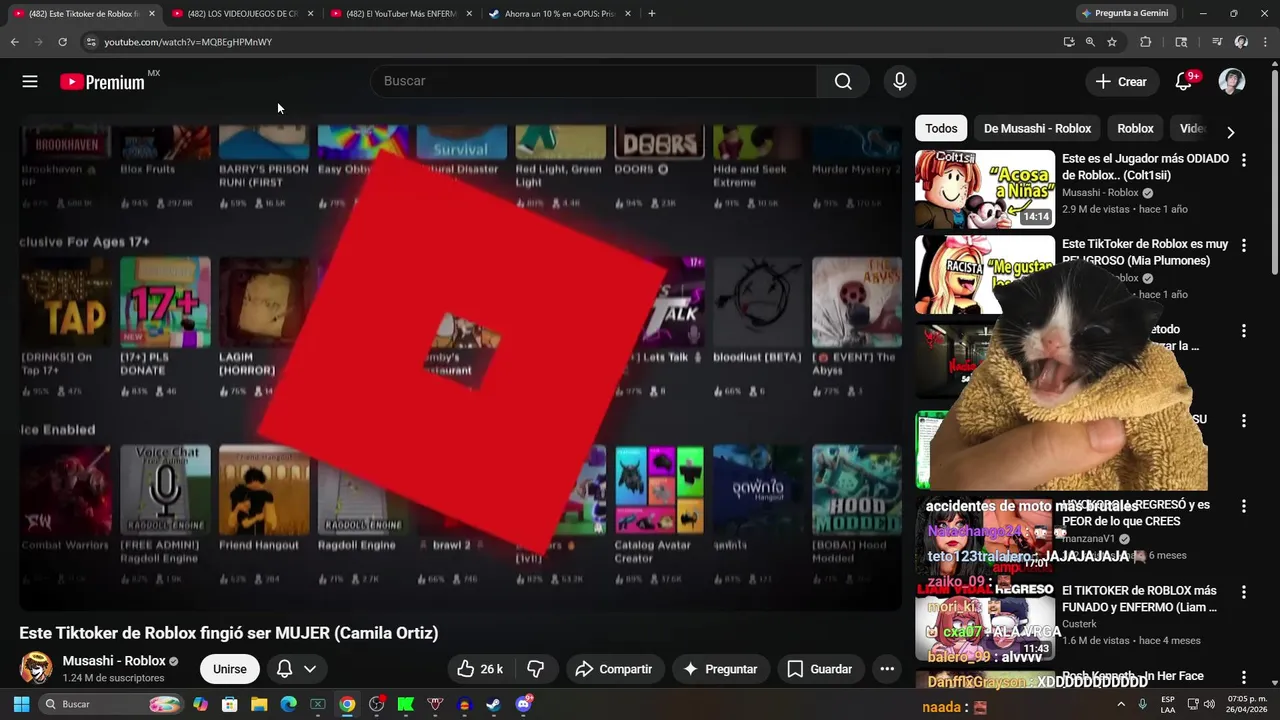Viewport: 1280px width, 720px height.
Task: Open 'El TIKTOKER de ROBLOX más FUNADO' title
Action: pyautogui.click(x=1139, y=599)
